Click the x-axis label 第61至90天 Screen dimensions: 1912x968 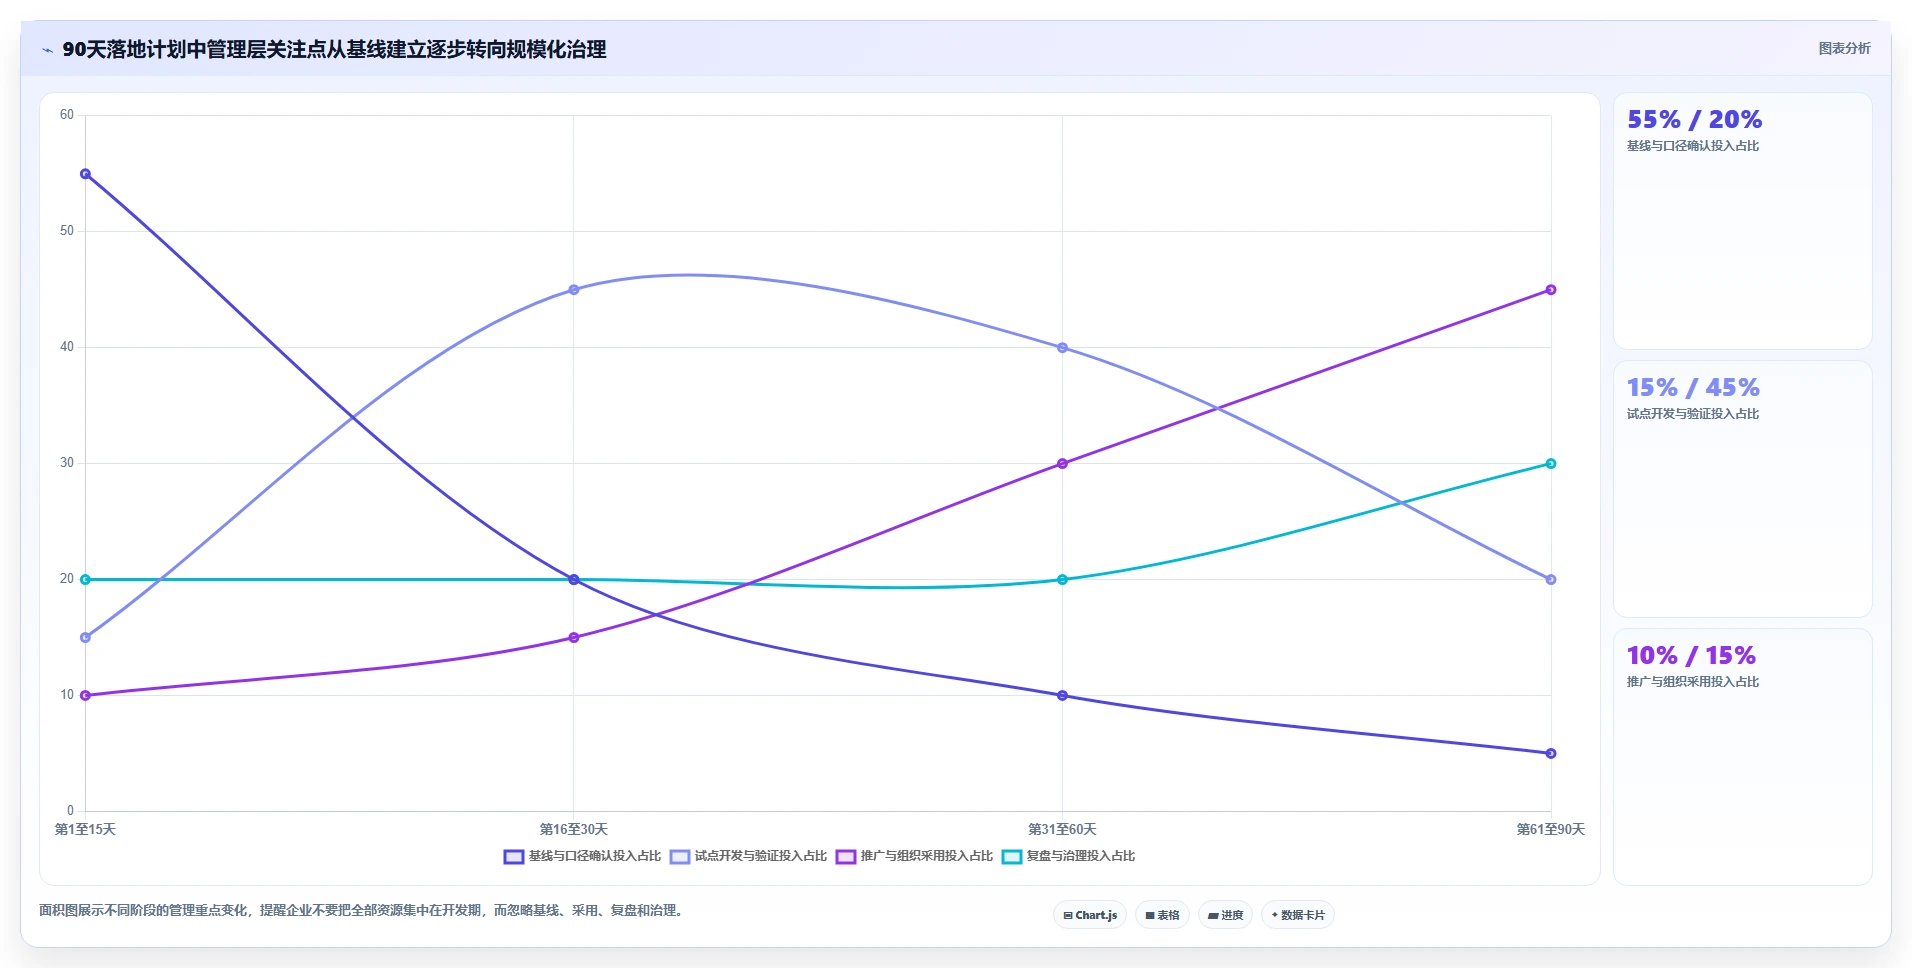coord(1551,830)
